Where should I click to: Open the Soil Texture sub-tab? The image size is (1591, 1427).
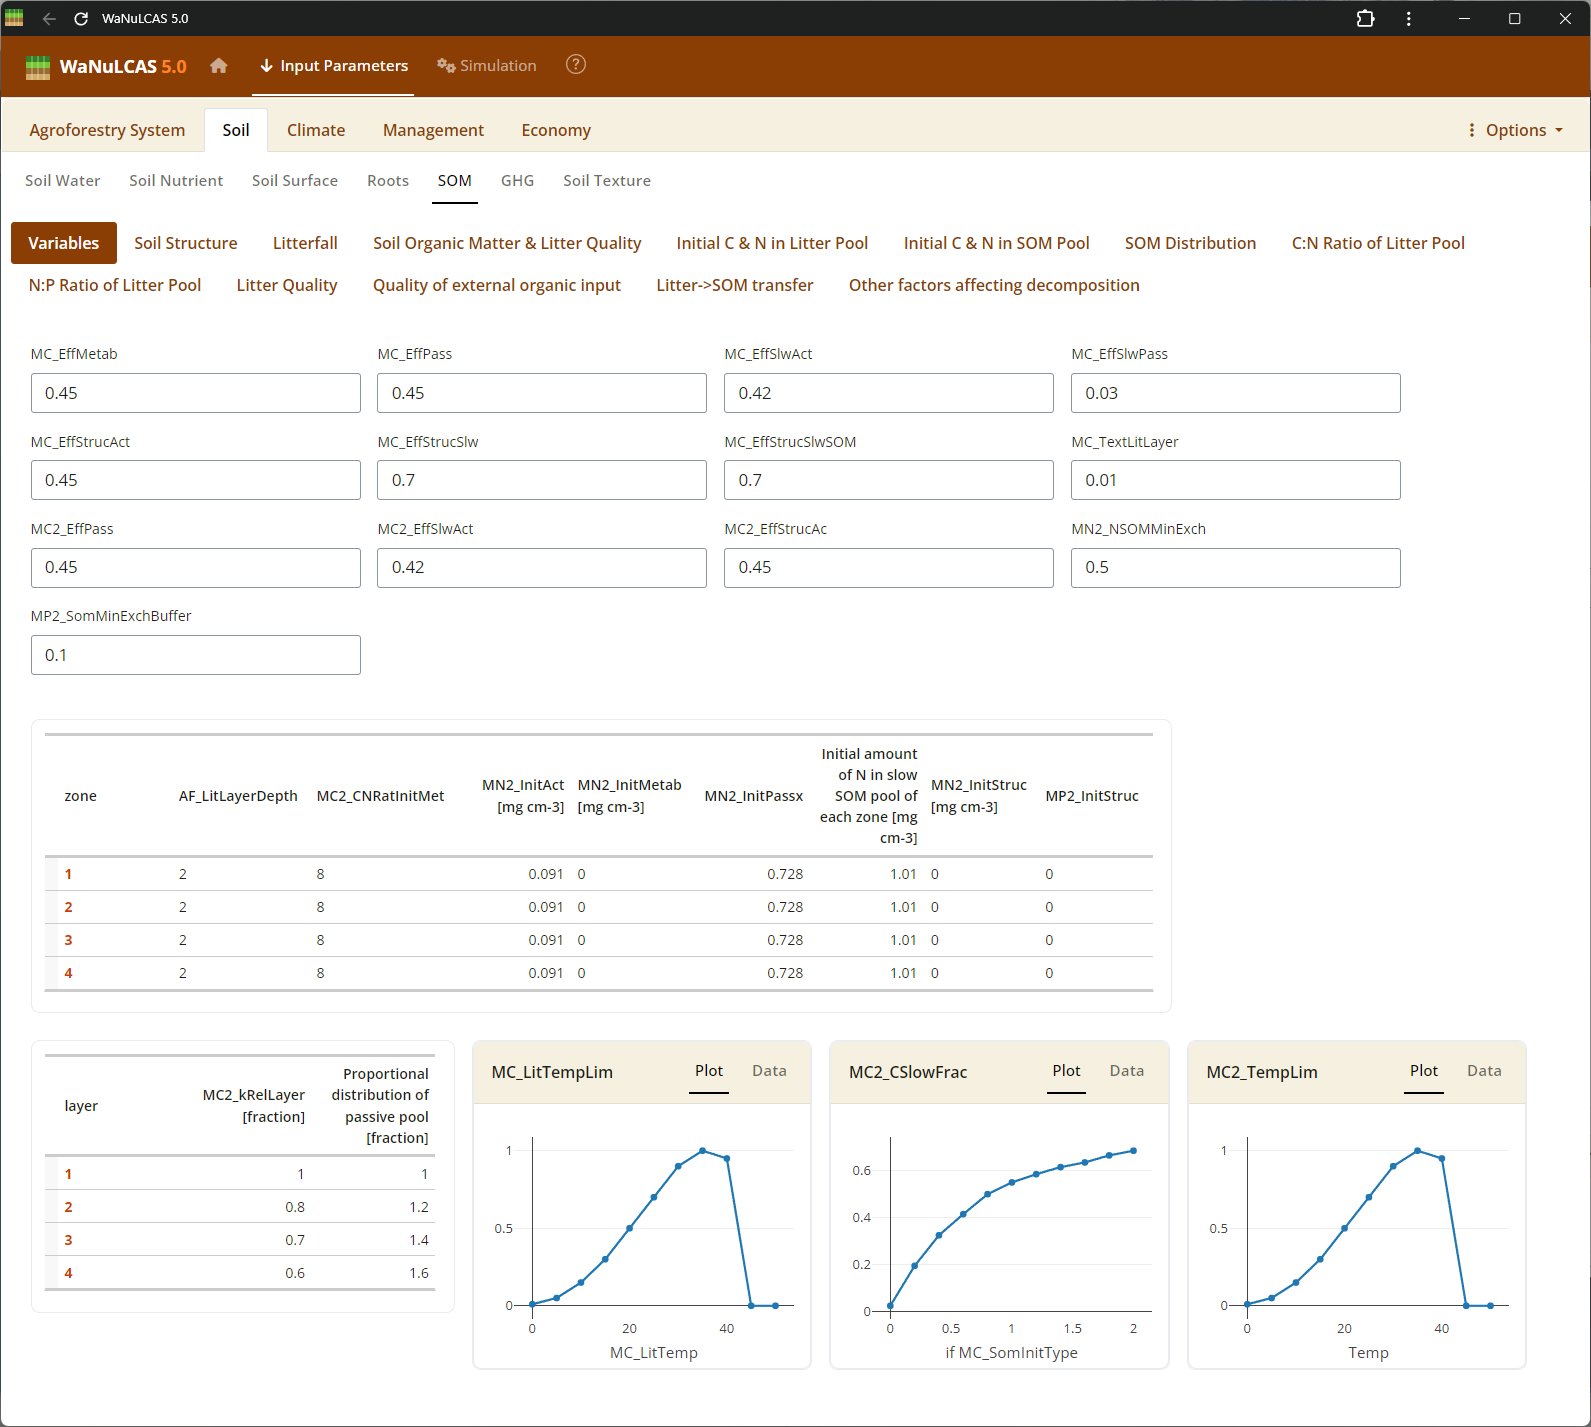[x=606, y=181]
